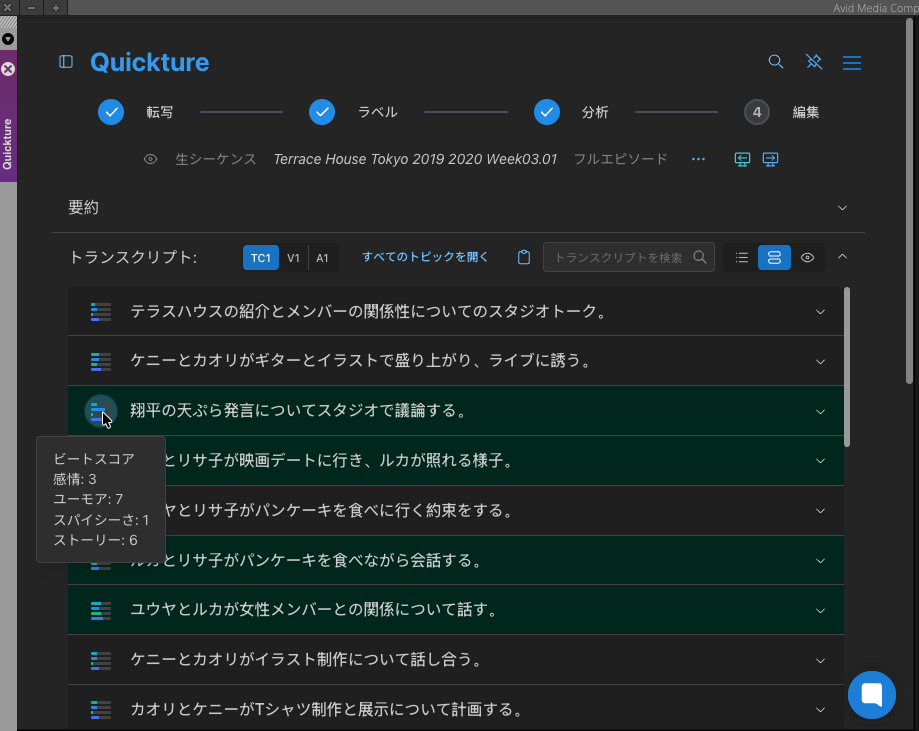
Task: Collapse the transcript section with up chevron
Action: pyautogui.click(x=842, y=257)
